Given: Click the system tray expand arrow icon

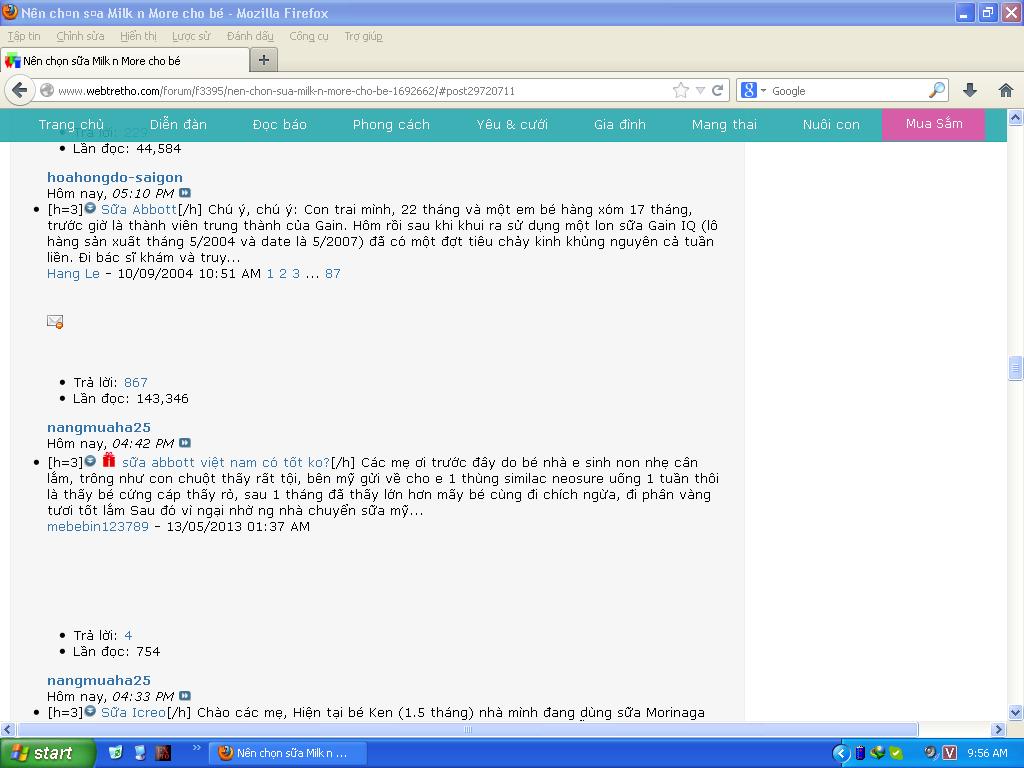Looking at the screenshot, I should coord(841,753).
